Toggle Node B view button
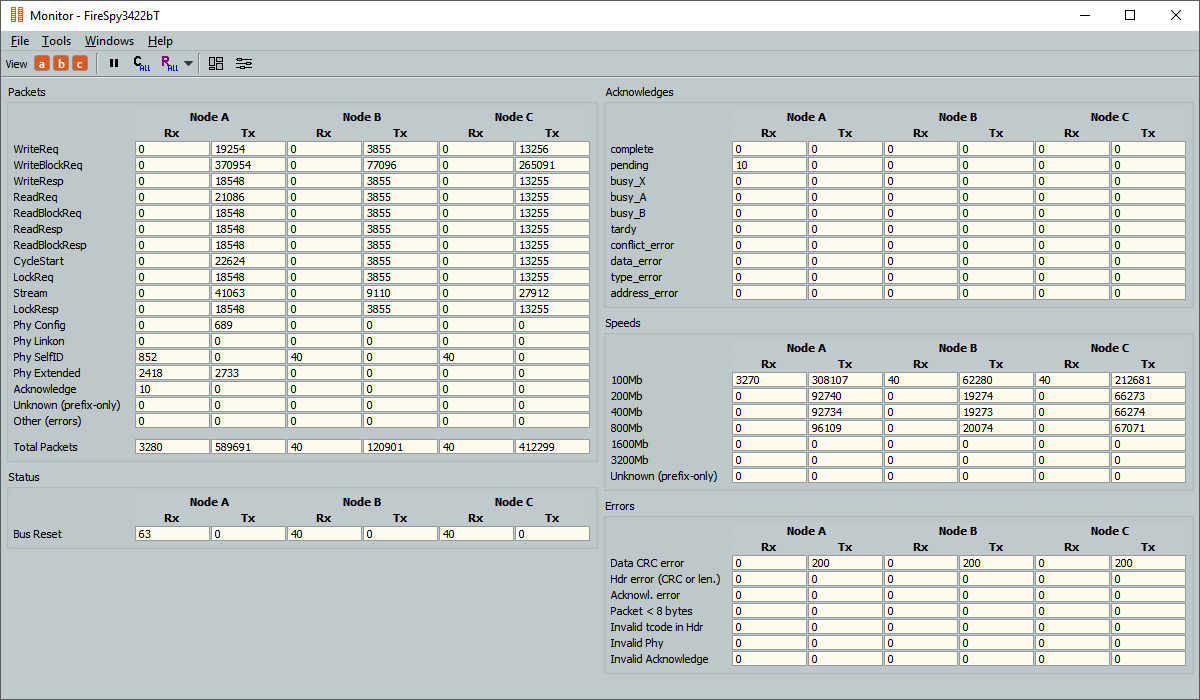1200x700 pixels. click(61, 63)
